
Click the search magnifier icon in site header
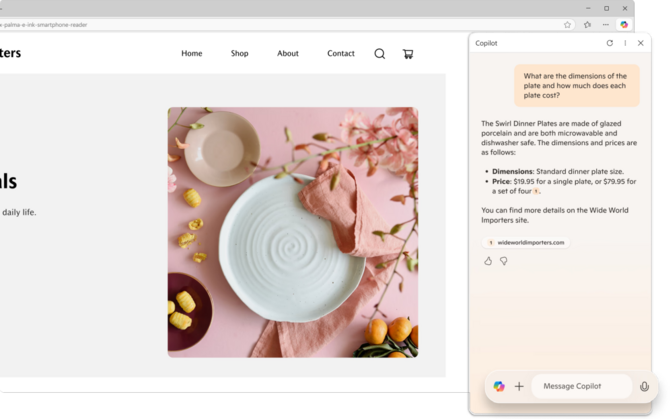point(379,54)
